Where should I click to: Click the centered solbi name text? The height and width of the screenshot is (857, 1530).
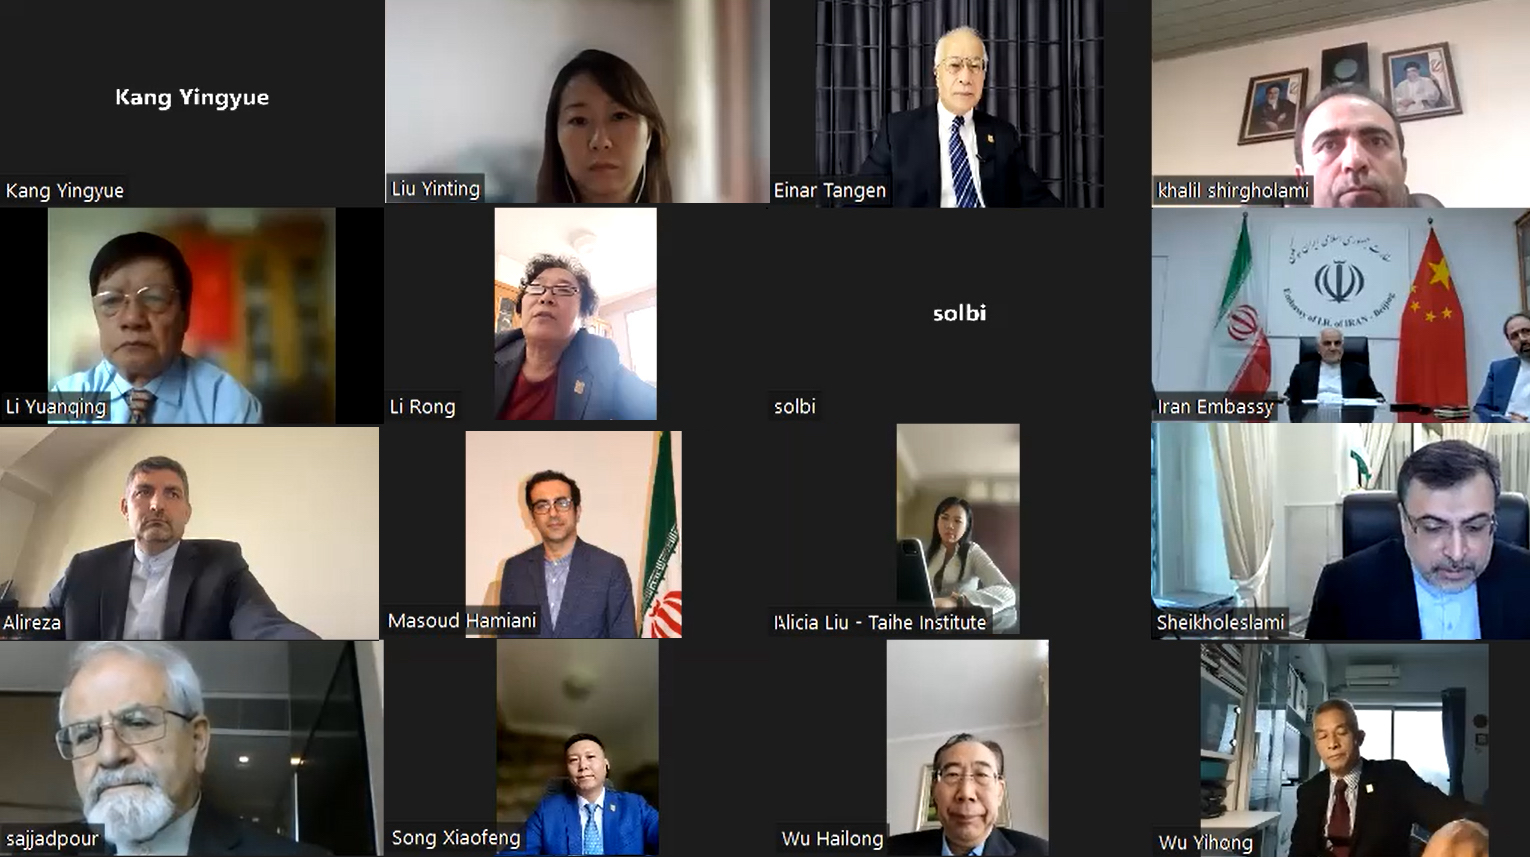[x=959, y=313]
